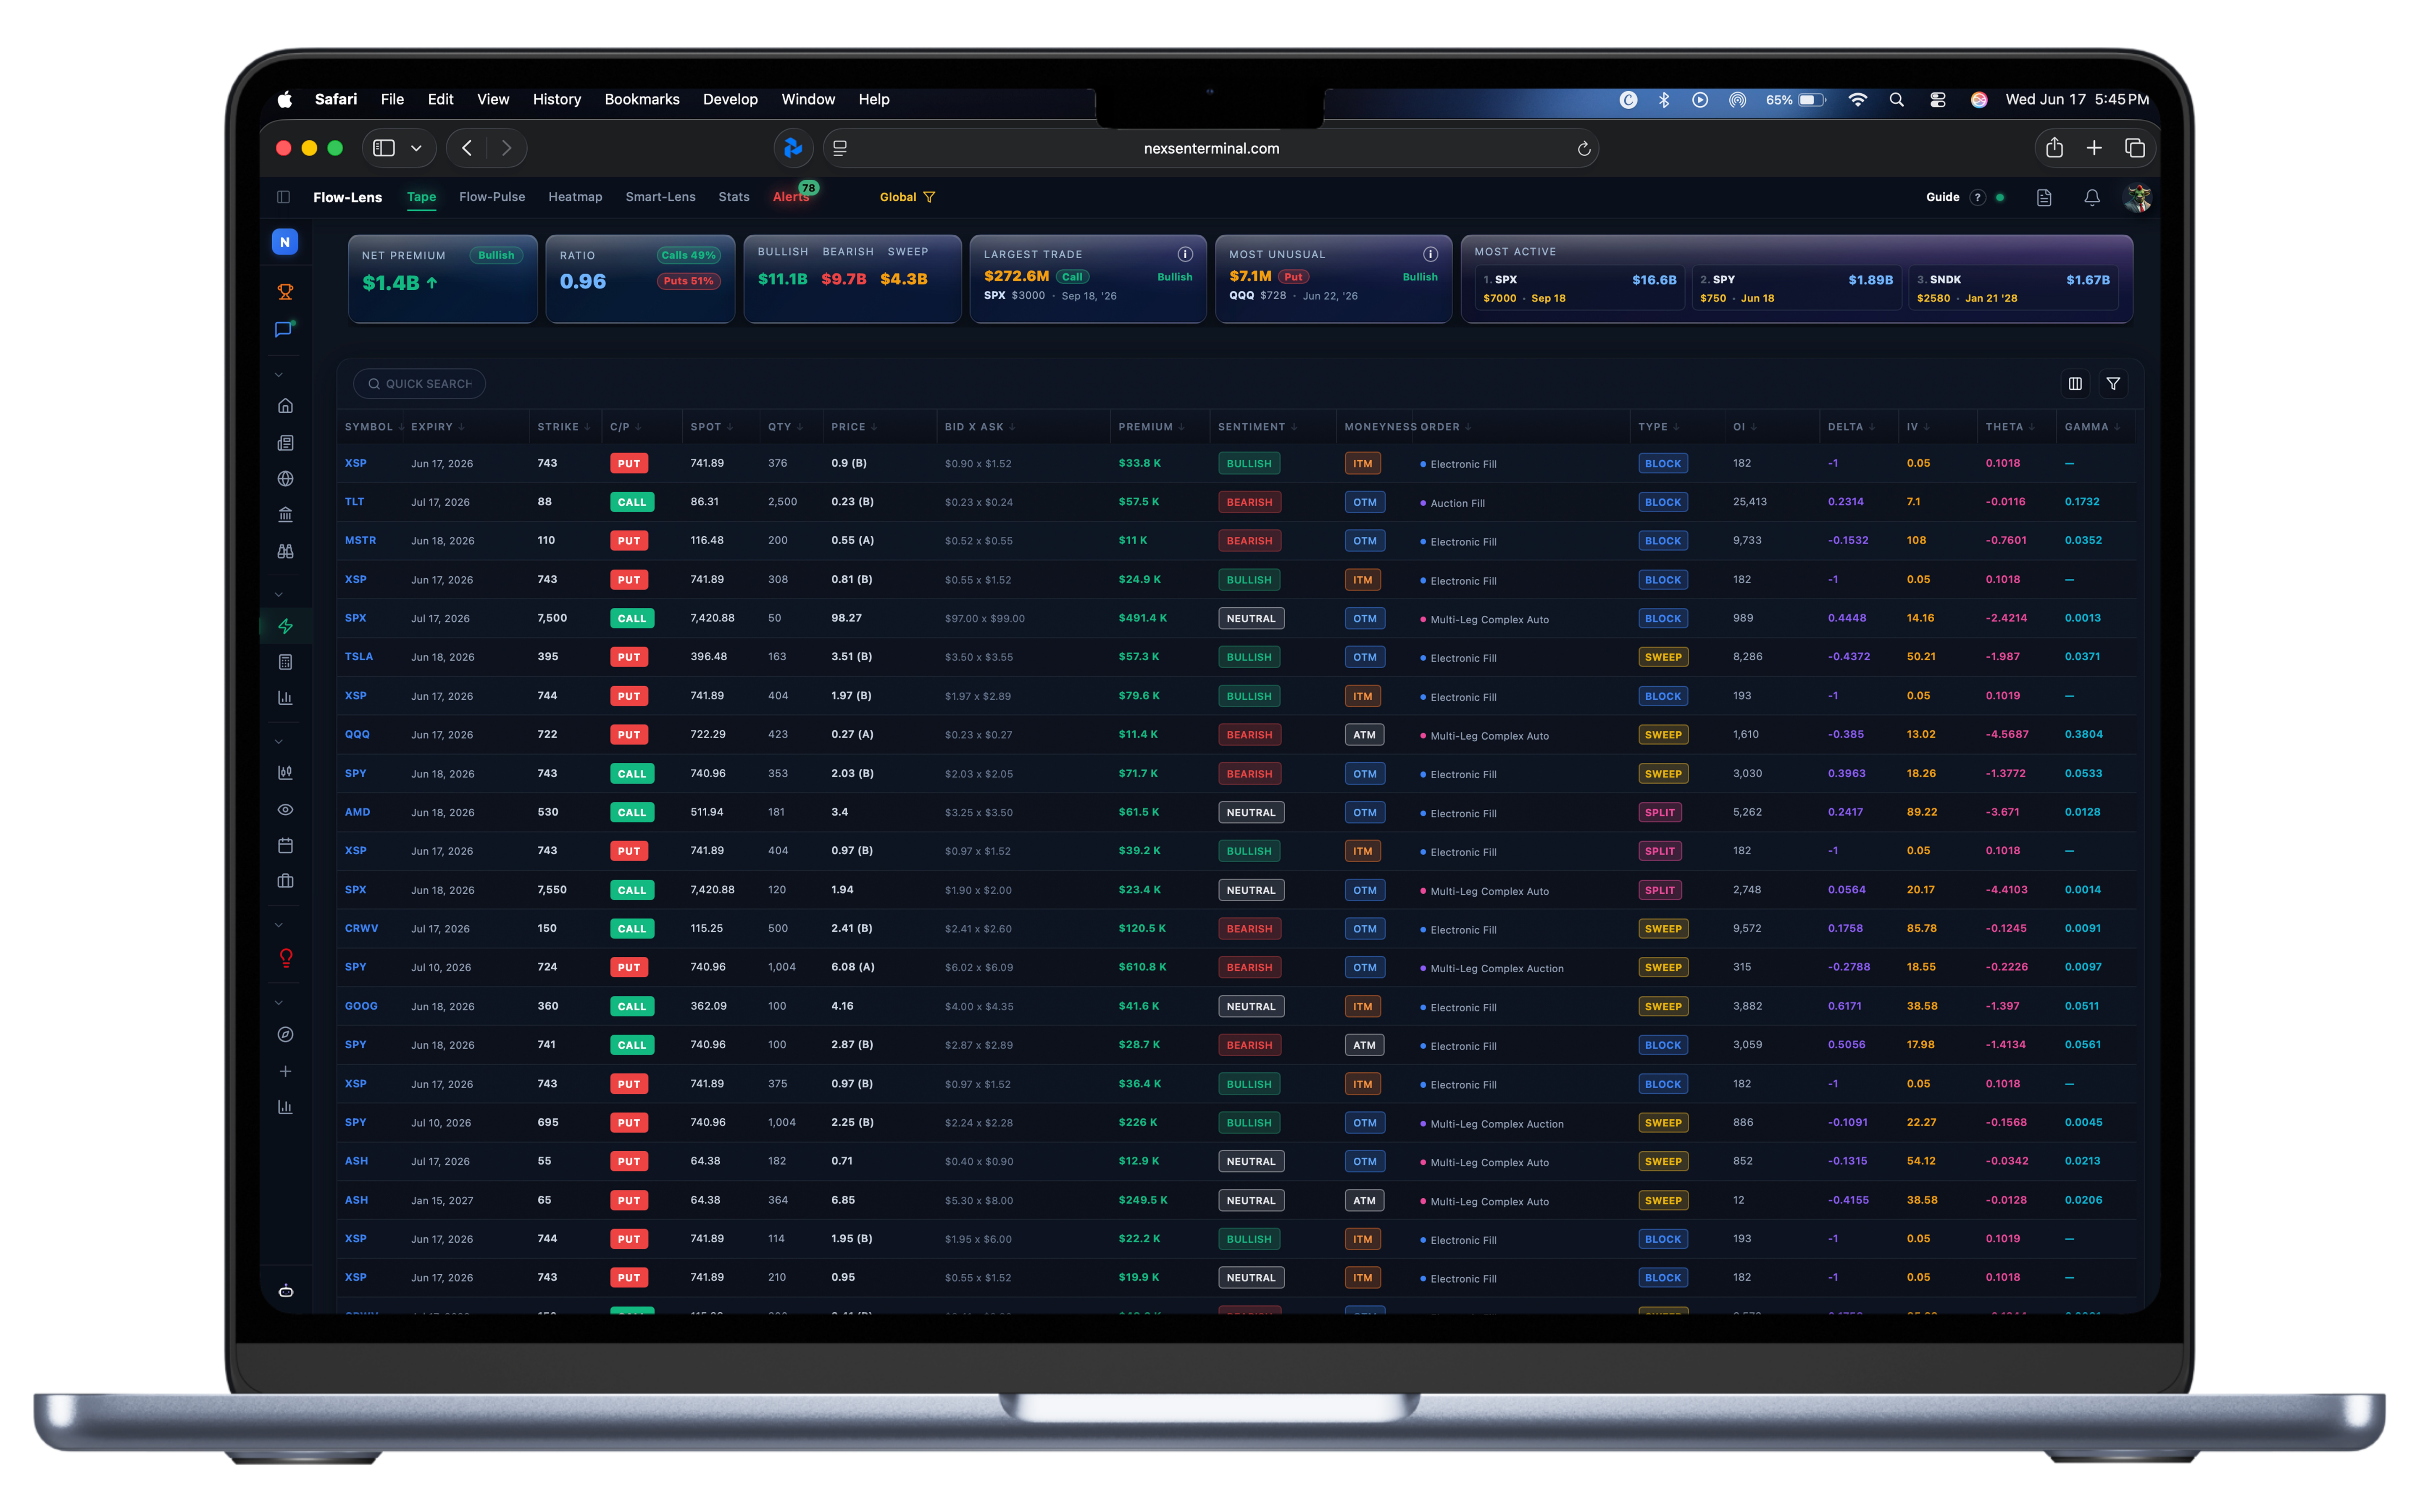Focus the Quick Search field
This screenshot has height=1512, width=2420.
tap(419, 384)
